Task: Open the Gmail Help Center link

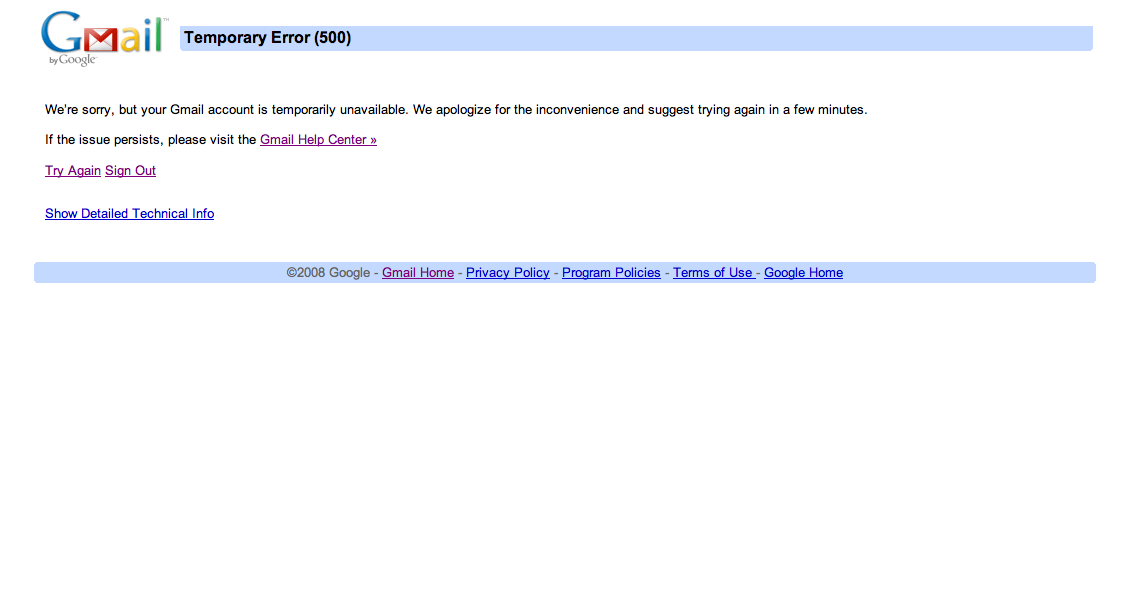Action: click(x=318, y=140)
